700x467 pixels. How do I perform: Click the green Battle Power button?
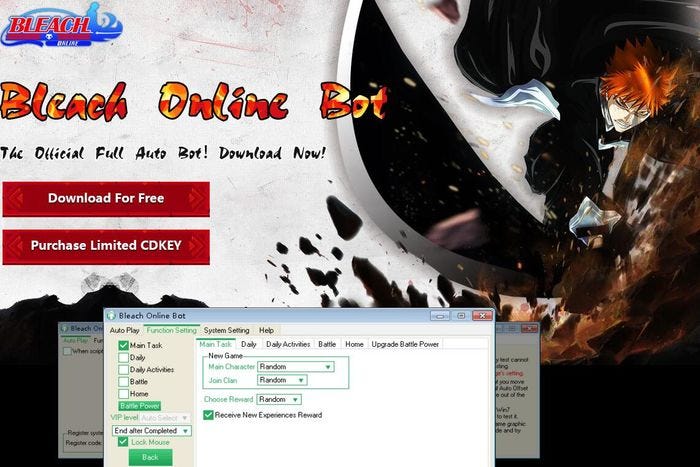140,406
